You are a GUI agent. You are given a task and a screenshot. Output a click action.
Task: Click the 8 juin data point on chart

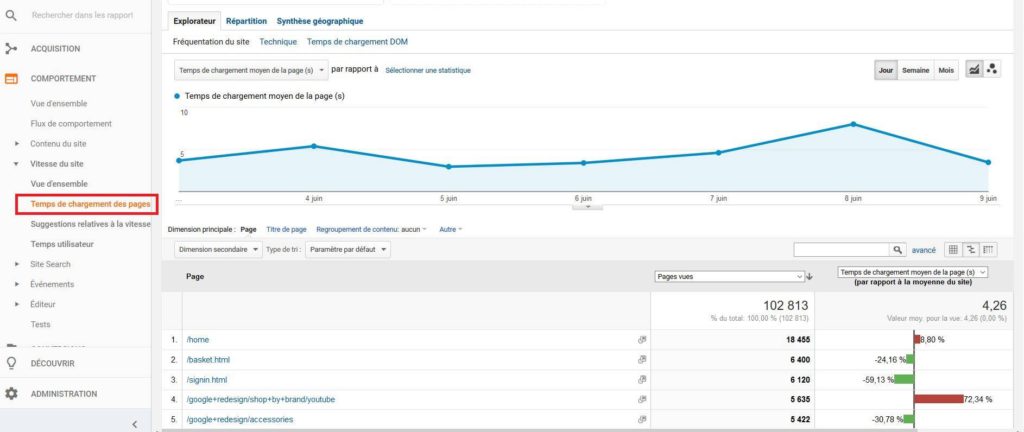pyautogui.click(x=853, y=124)
